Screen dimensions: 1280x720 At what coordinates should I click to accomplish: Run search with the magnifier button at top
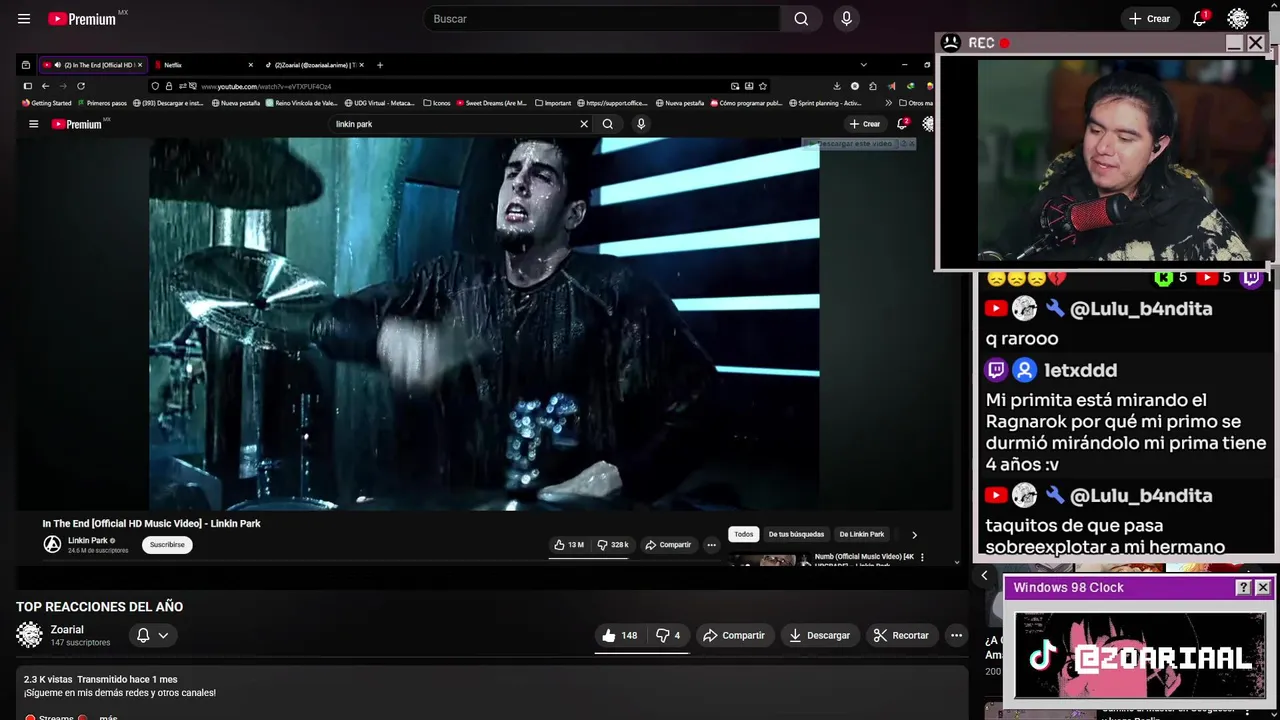[x=801, y=19]
